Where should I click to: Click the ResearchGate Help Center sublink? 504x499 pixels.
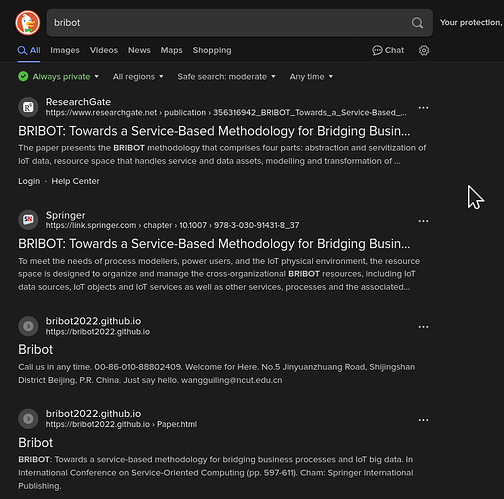[x=75, y=181]
